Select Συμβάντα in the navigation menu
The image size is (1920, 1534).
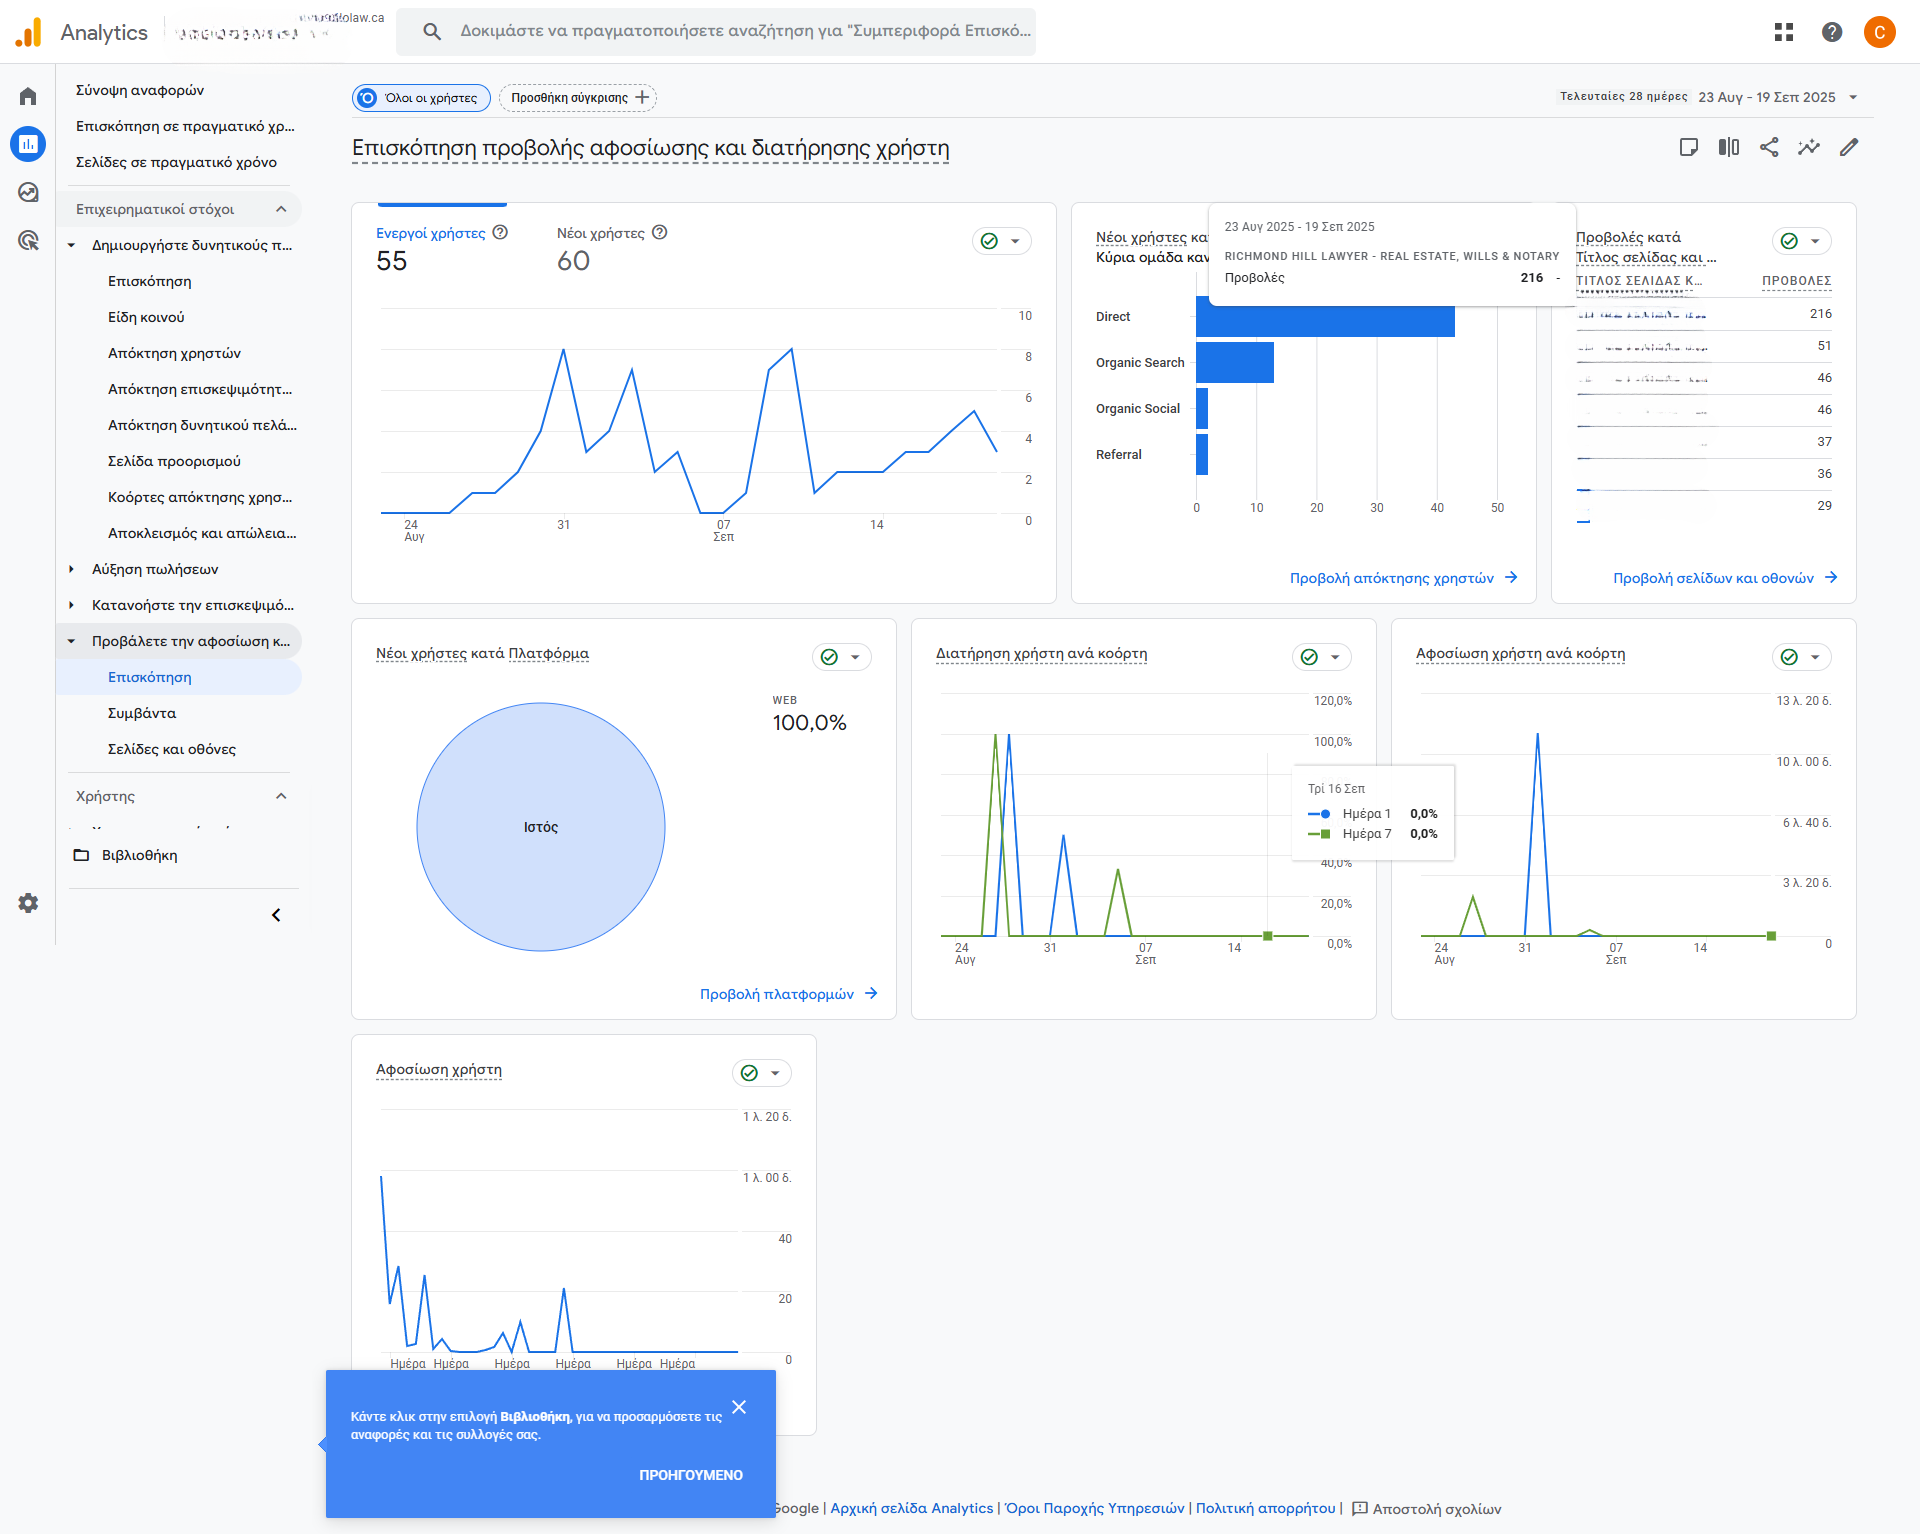(141, 712)
